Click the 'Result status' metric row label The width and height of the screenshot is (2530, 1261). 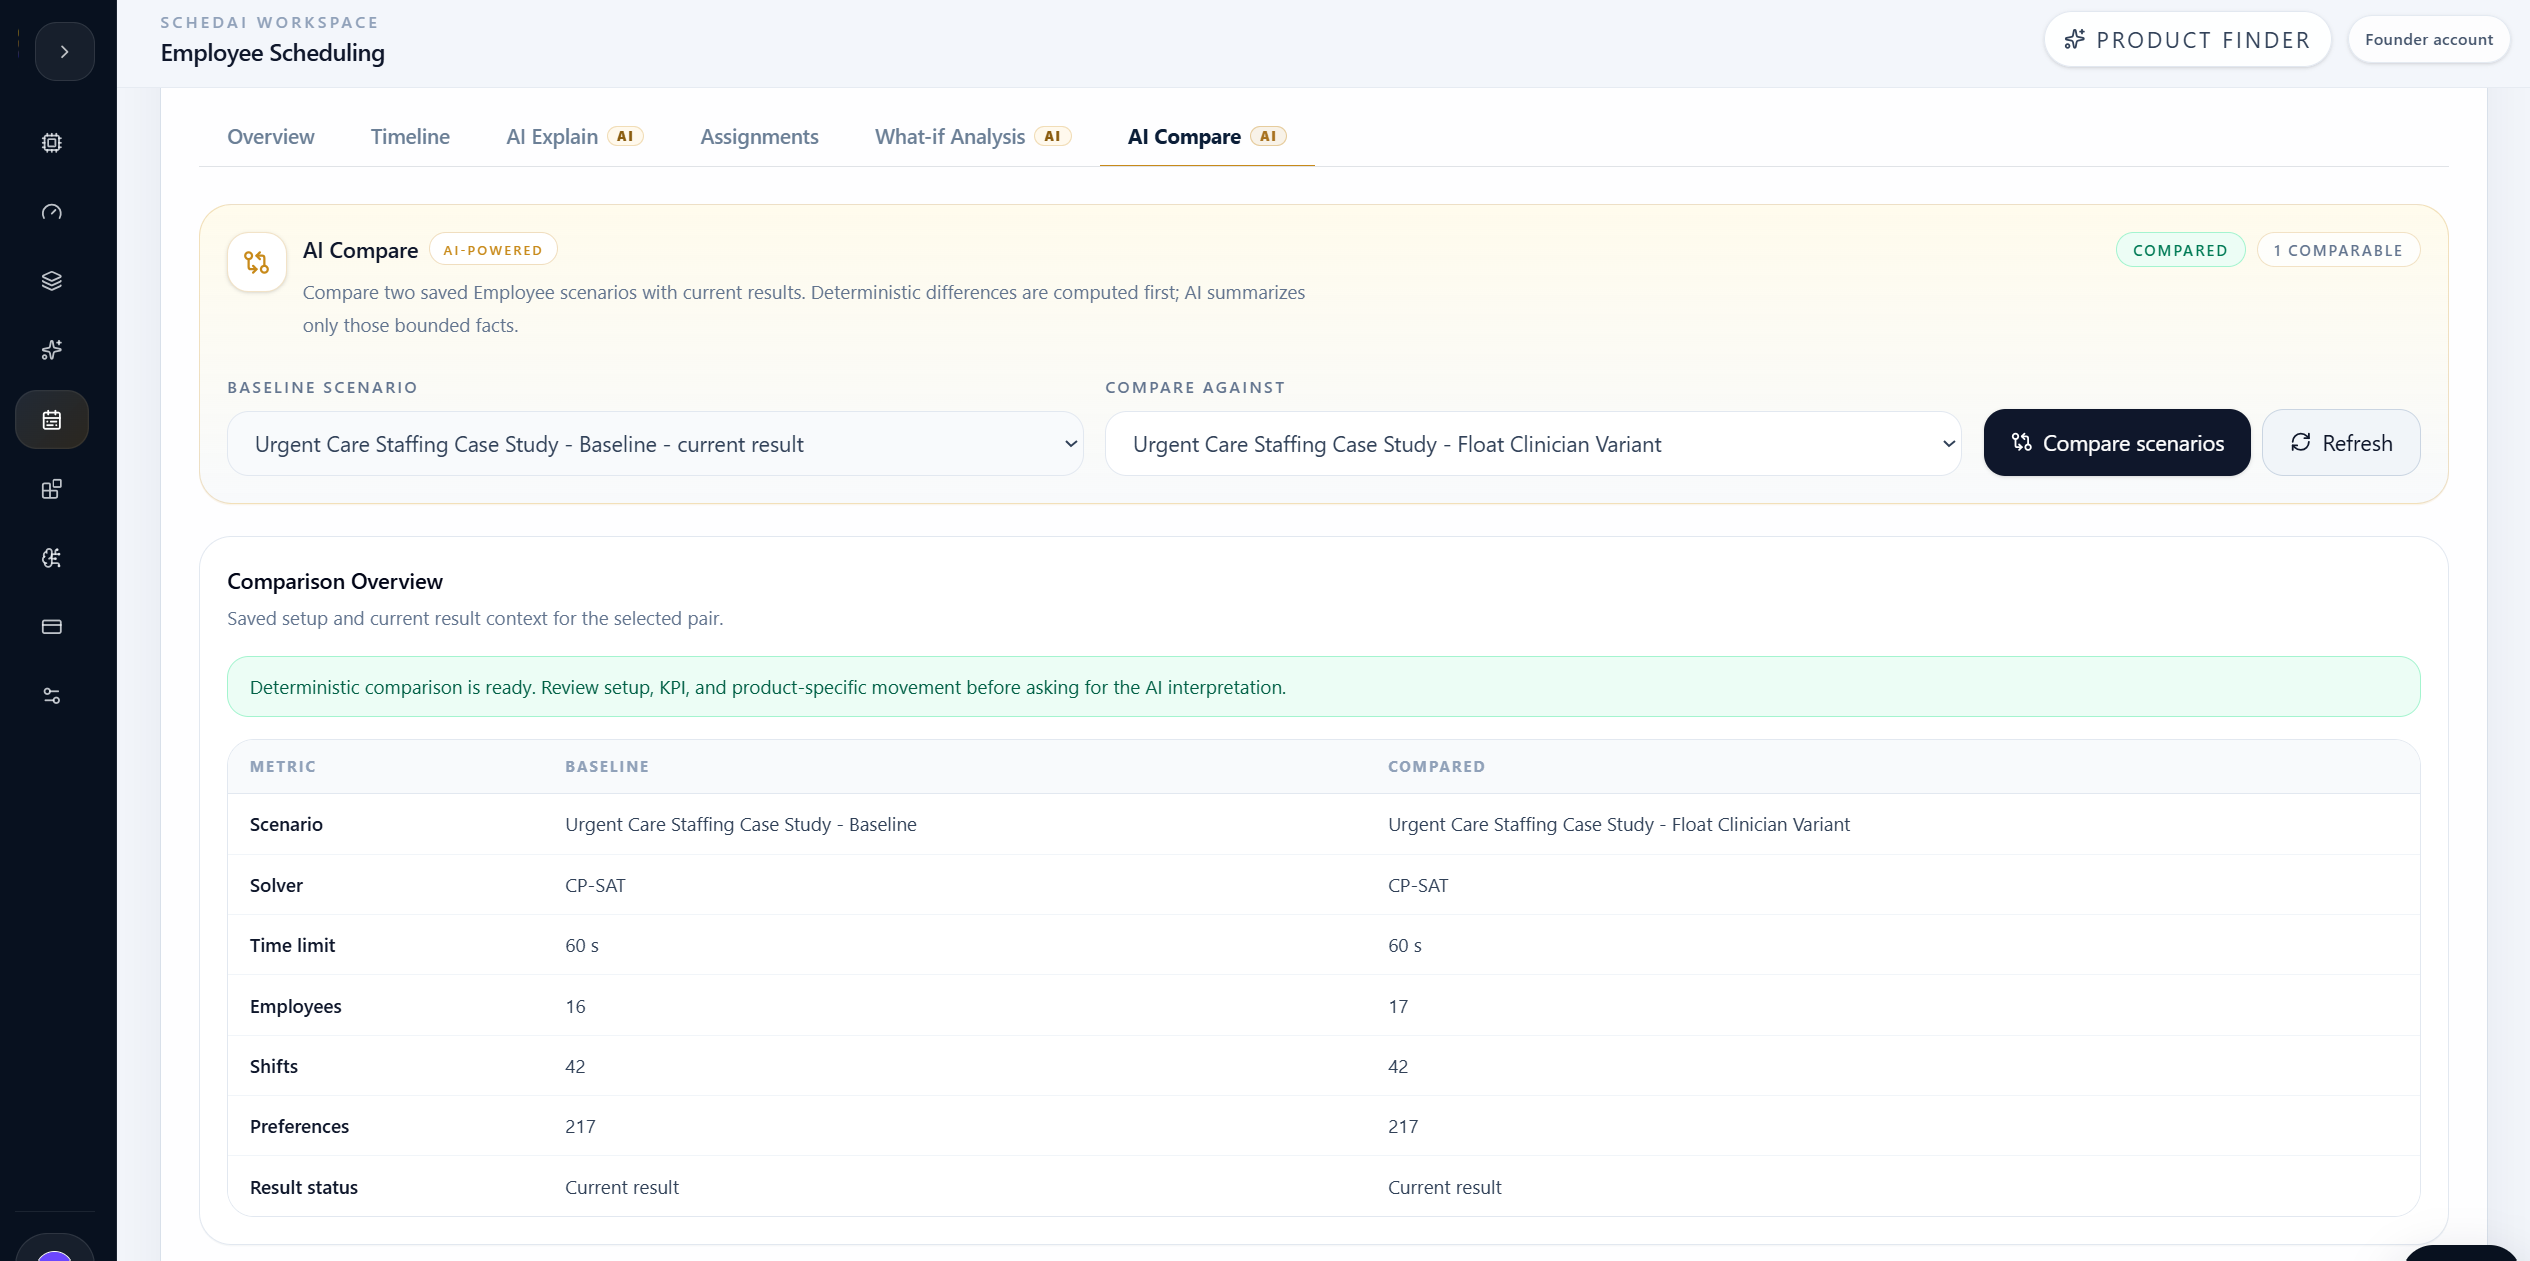(303, 1188)
